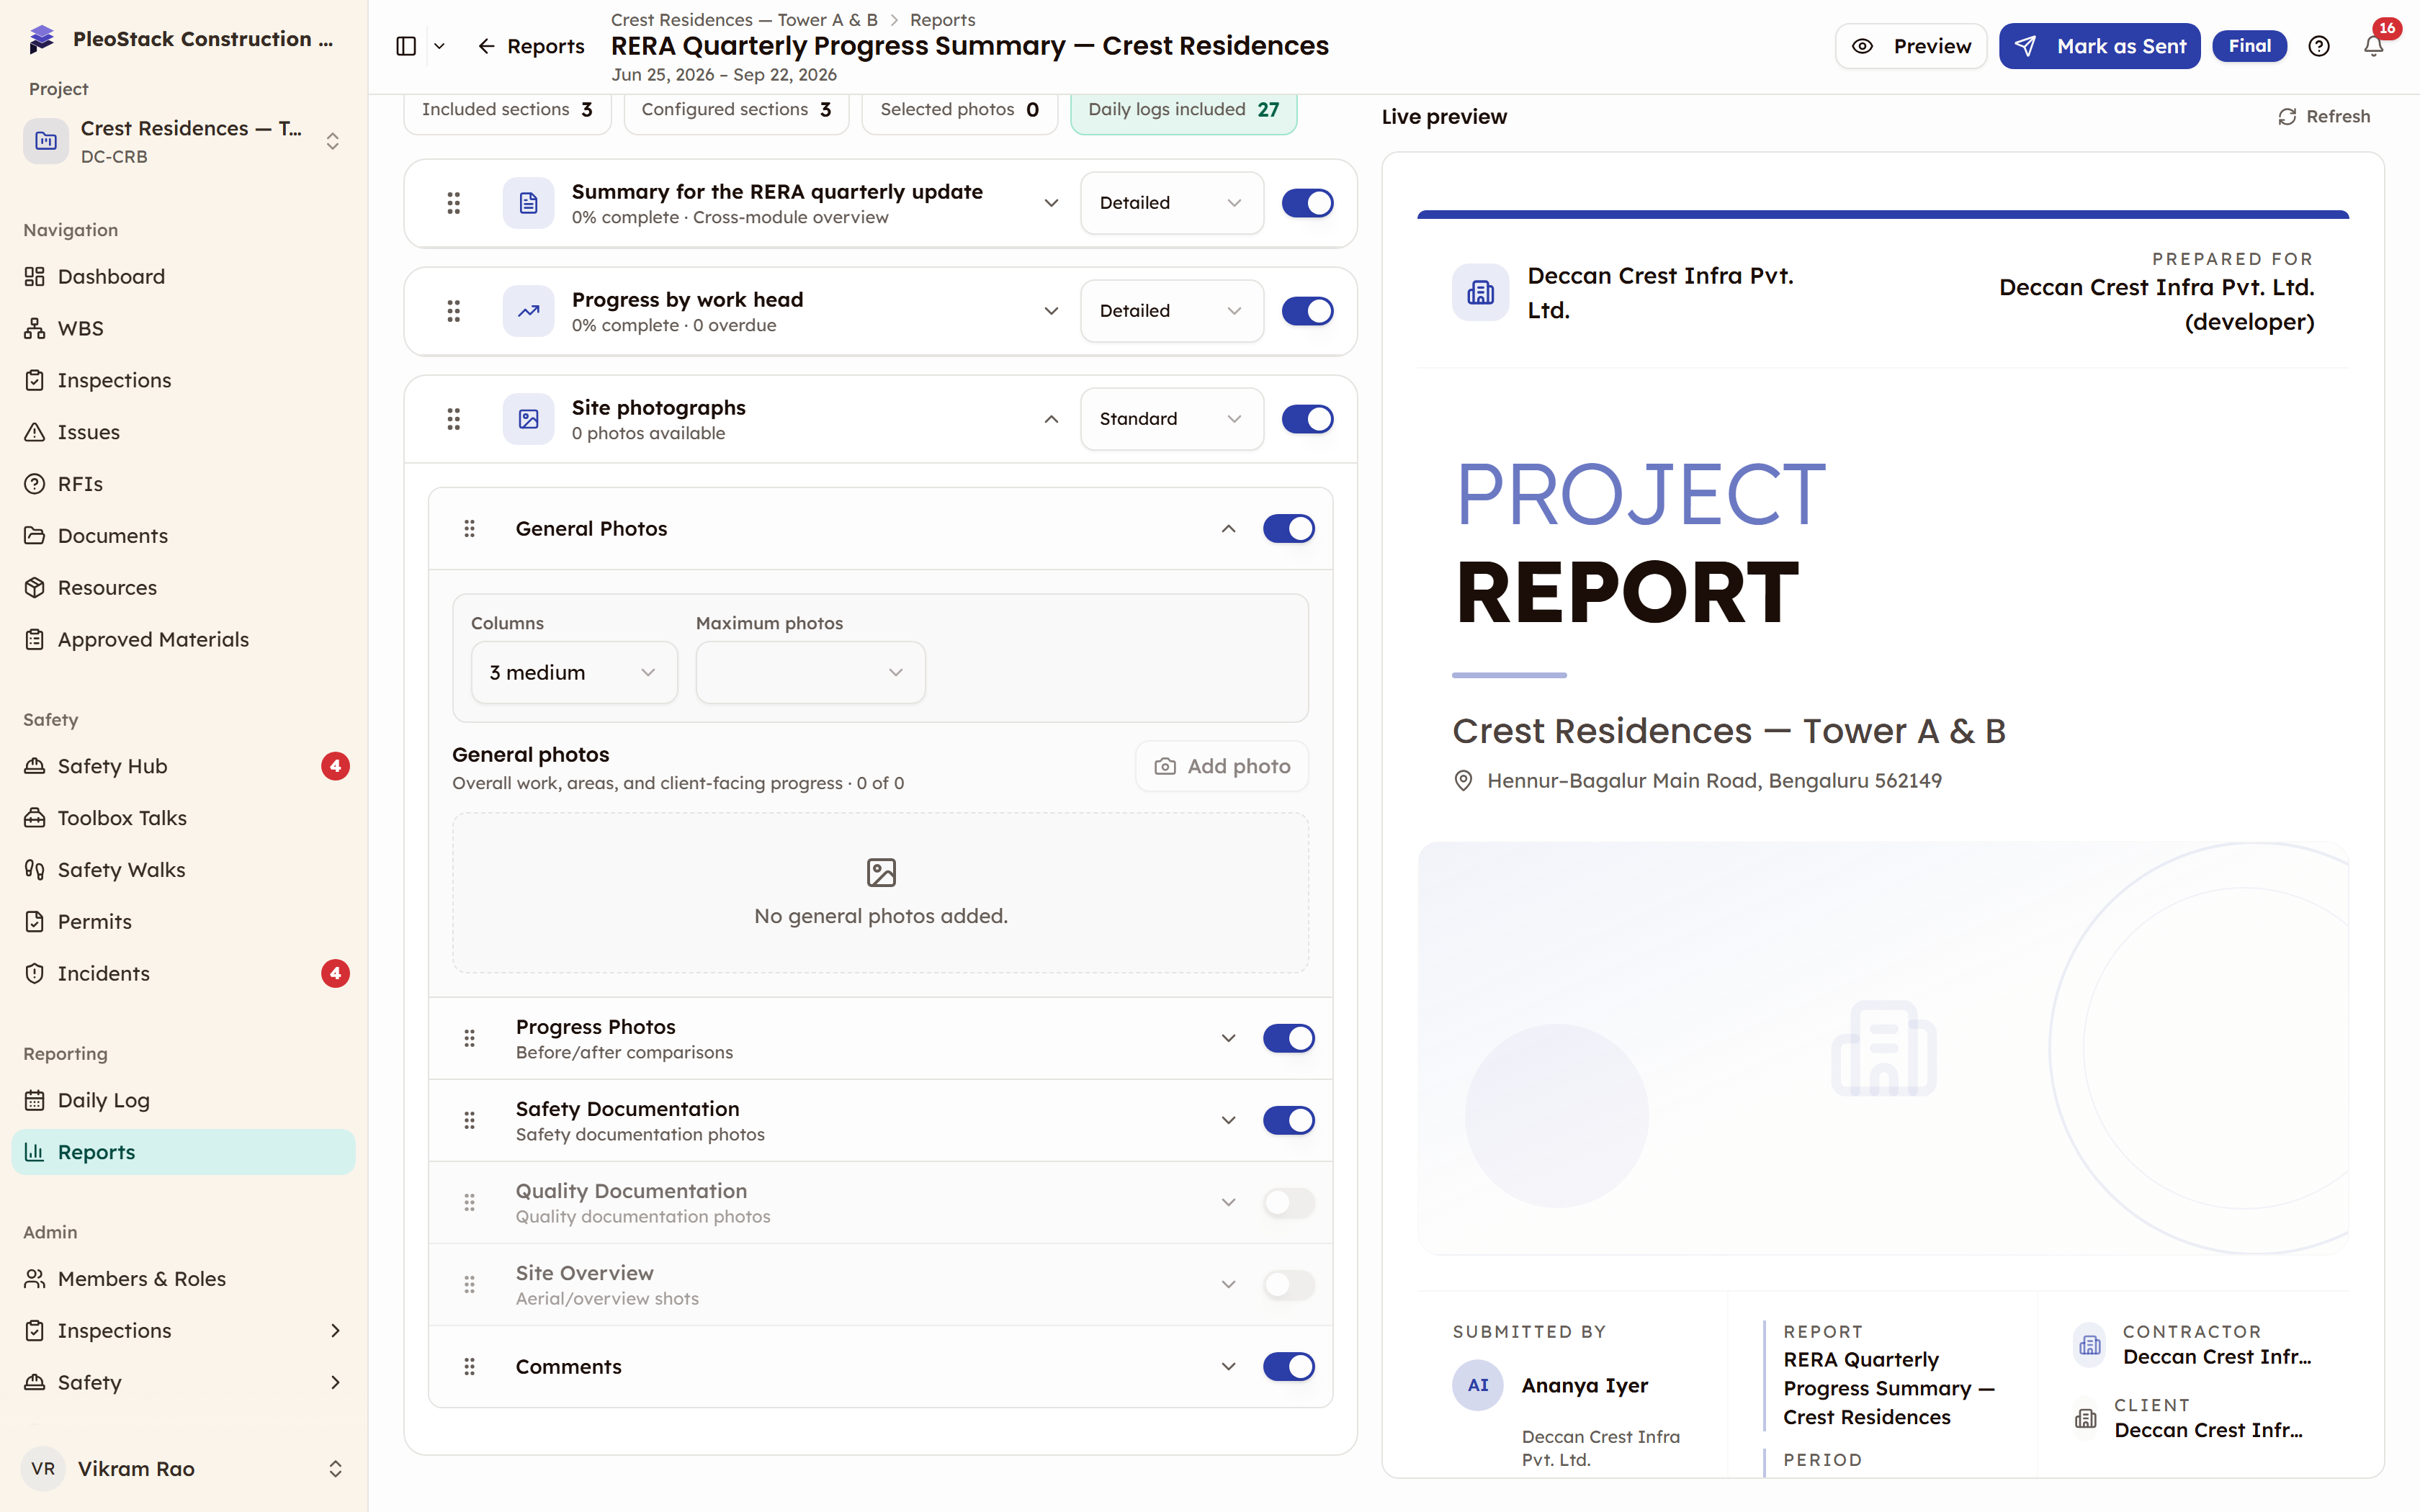The height and width of the screenshot is (1512, 2420).
Task: Grab the drag handle for Progress by work head
Action: click(454, 311)
